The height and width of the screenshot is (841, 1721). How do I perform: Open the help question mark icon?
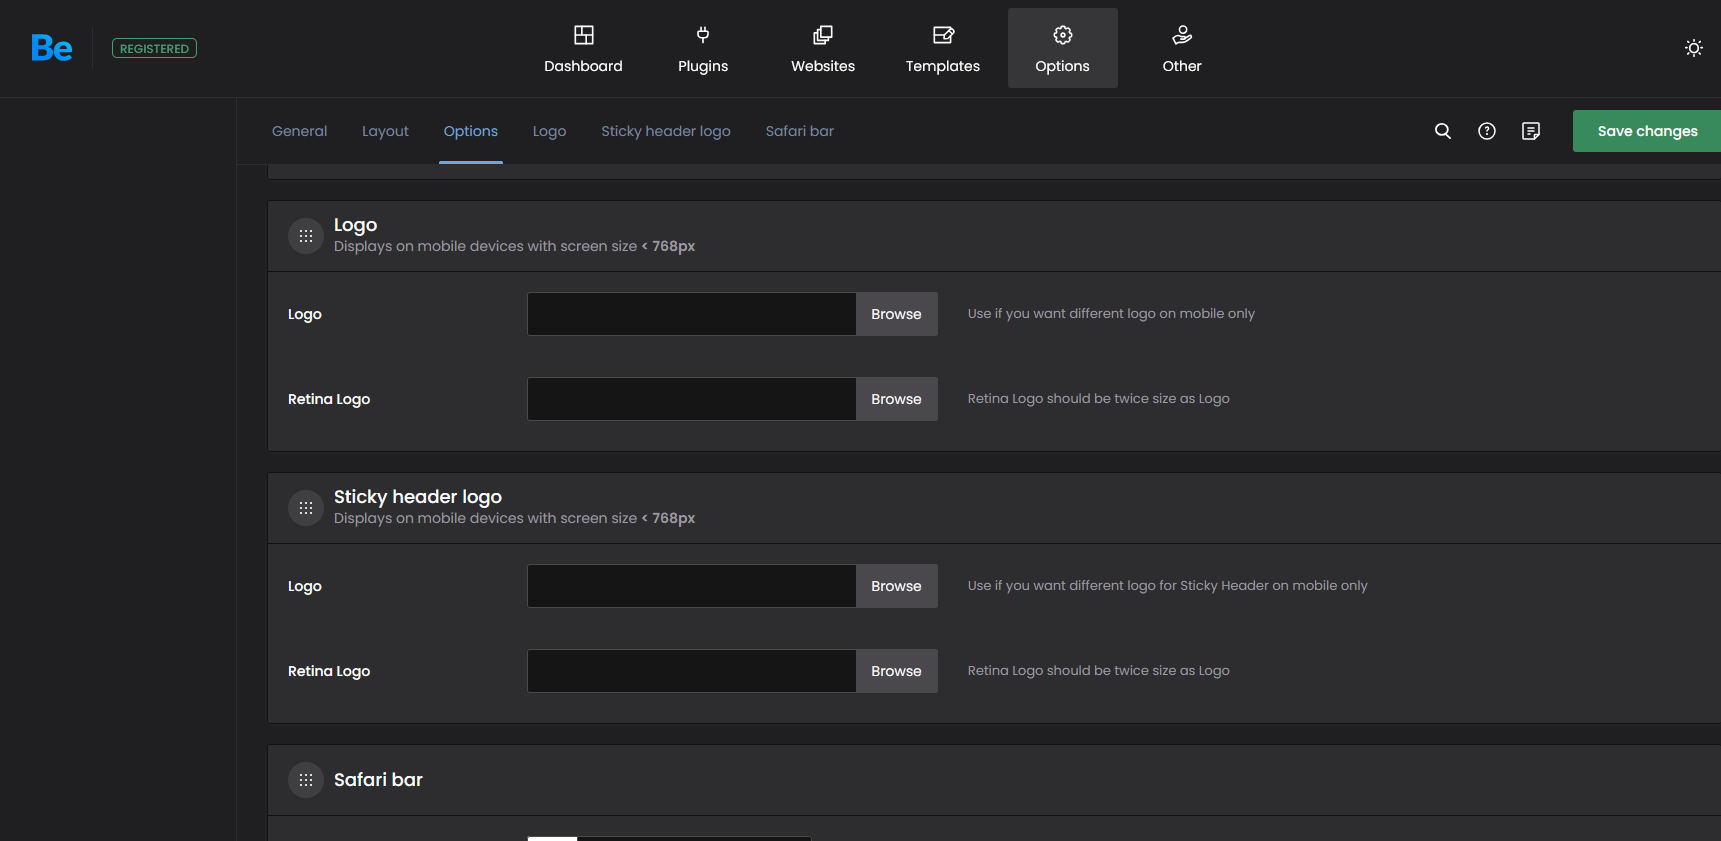pyautogui.click(x=1487, y=131)
